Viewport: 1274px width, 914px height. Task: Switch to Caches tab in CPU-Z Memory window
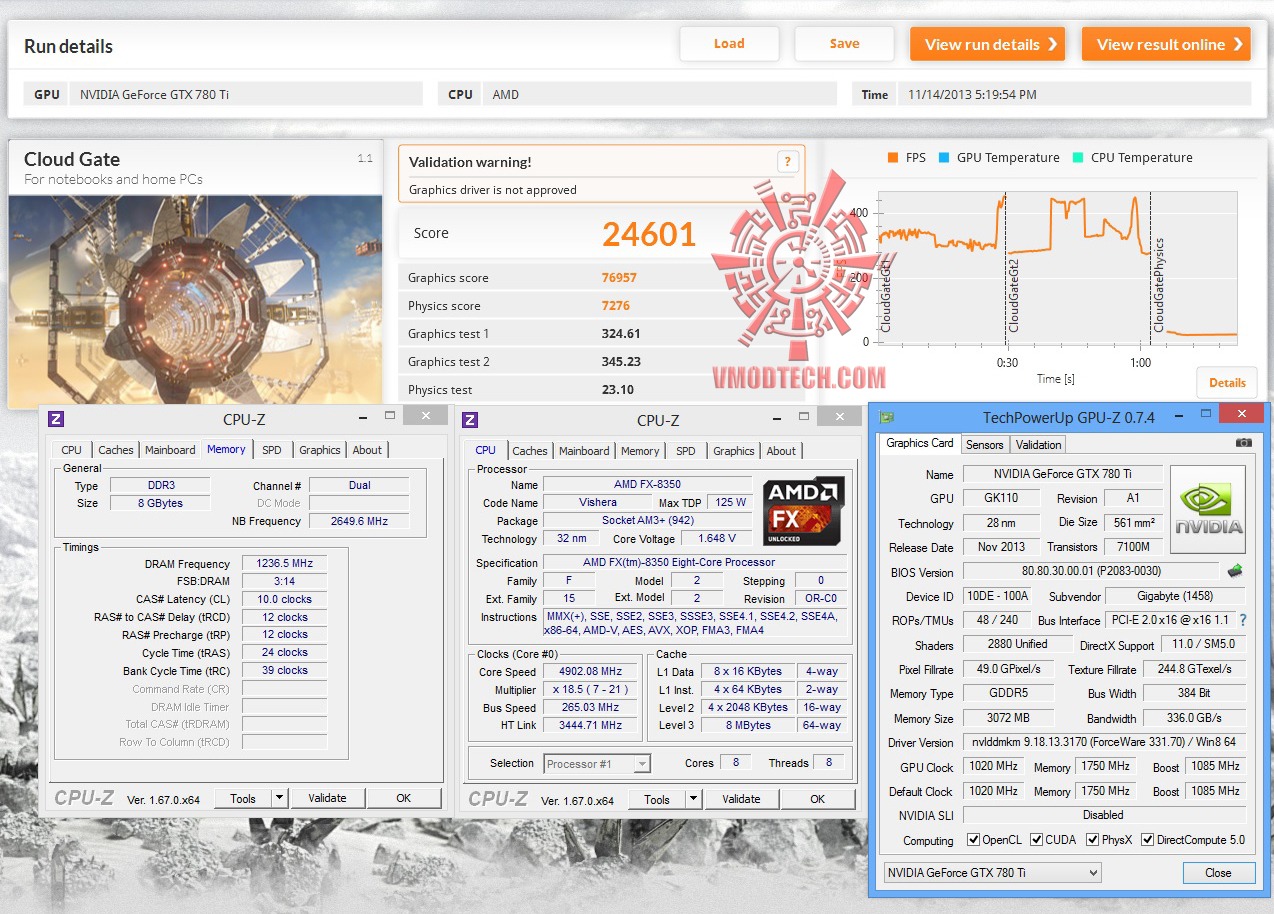pyautogui.click(x=115, y=450)
